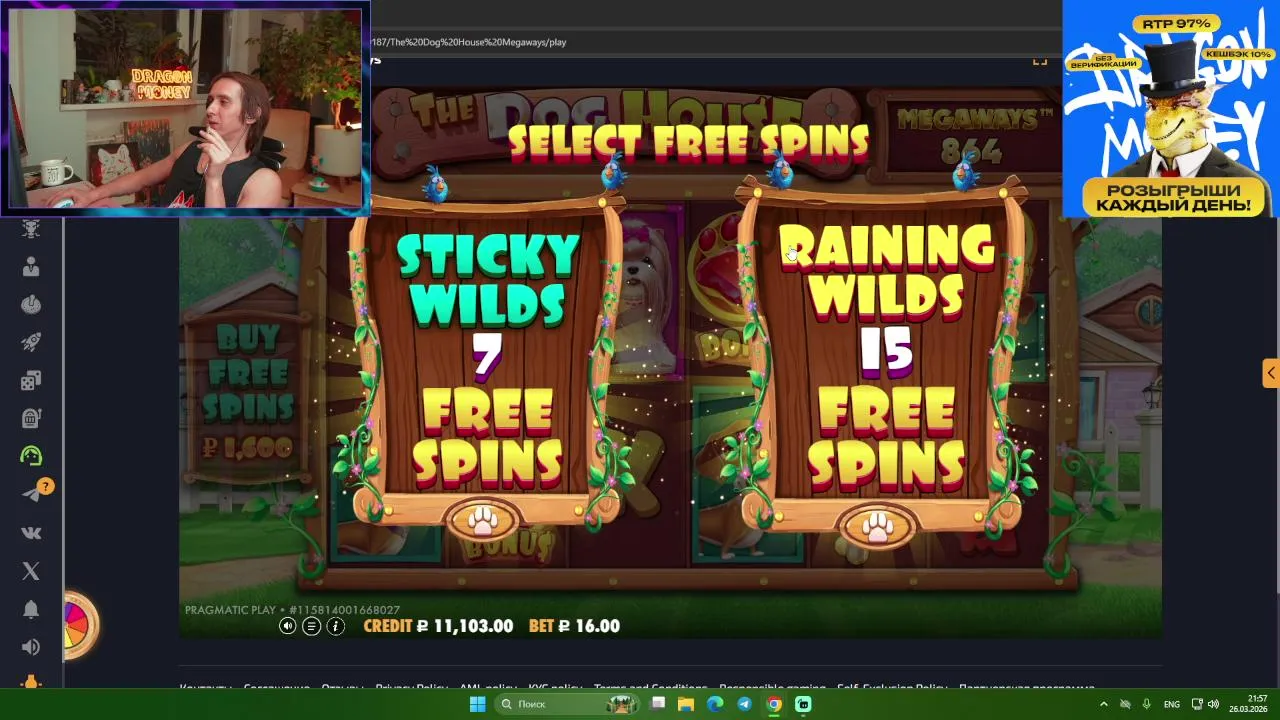Viewport: 1280px width, 720px height.
Task: Open the green streaming app taskbar icon
Action: point(803,704)
